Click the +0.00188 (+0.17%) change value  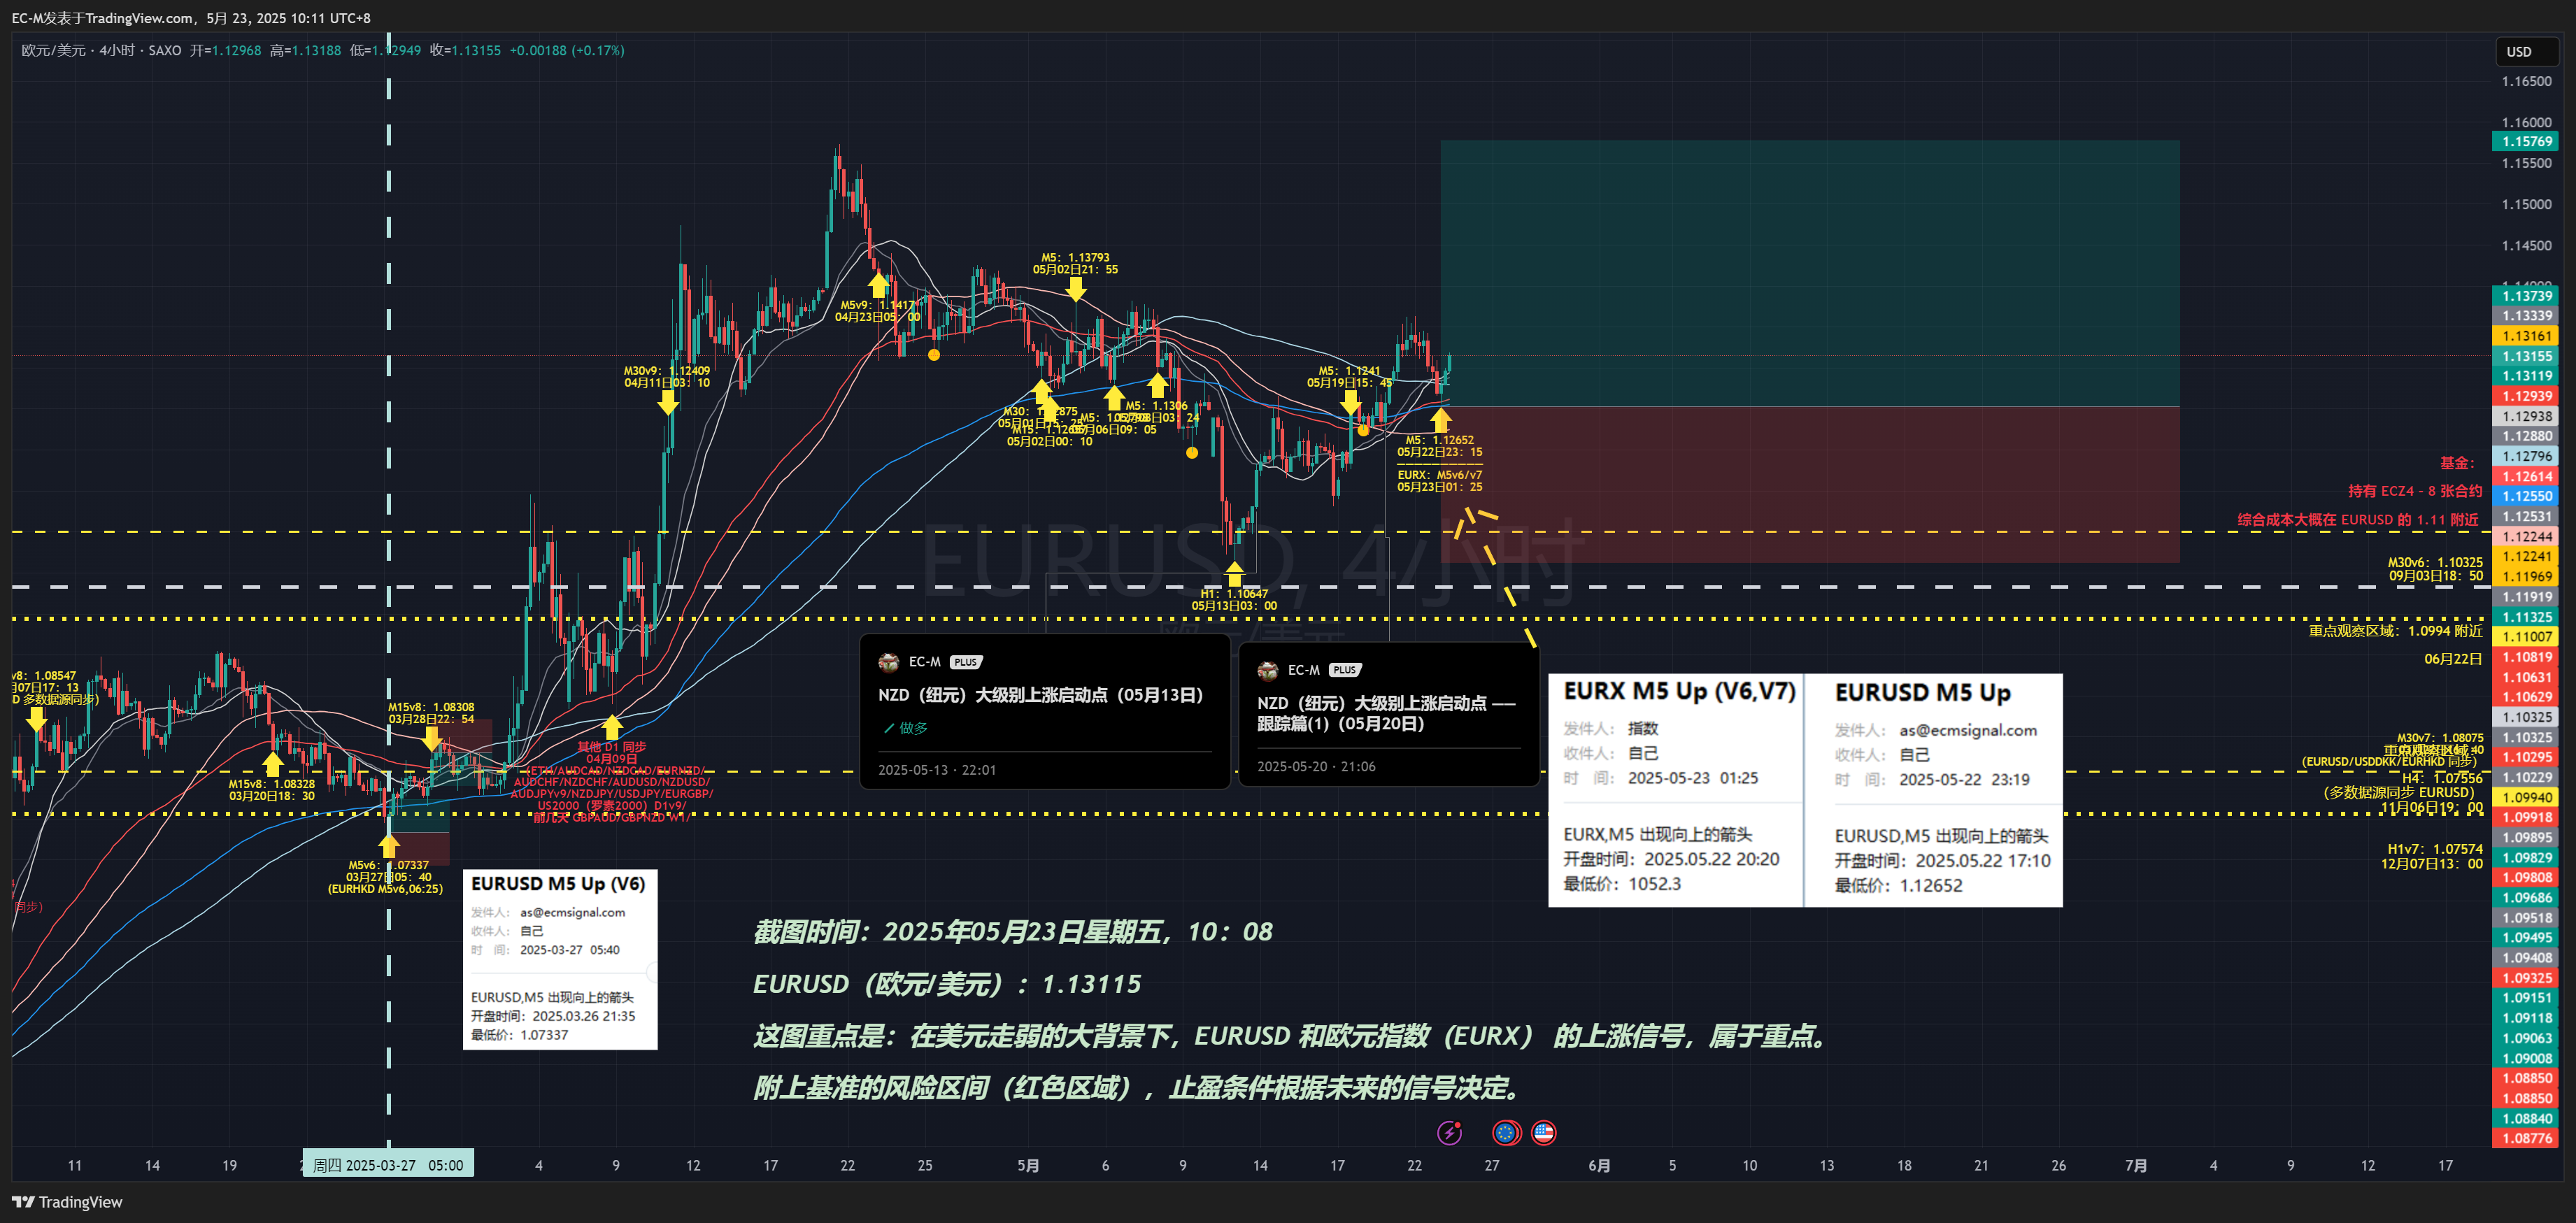pos(567,50)
